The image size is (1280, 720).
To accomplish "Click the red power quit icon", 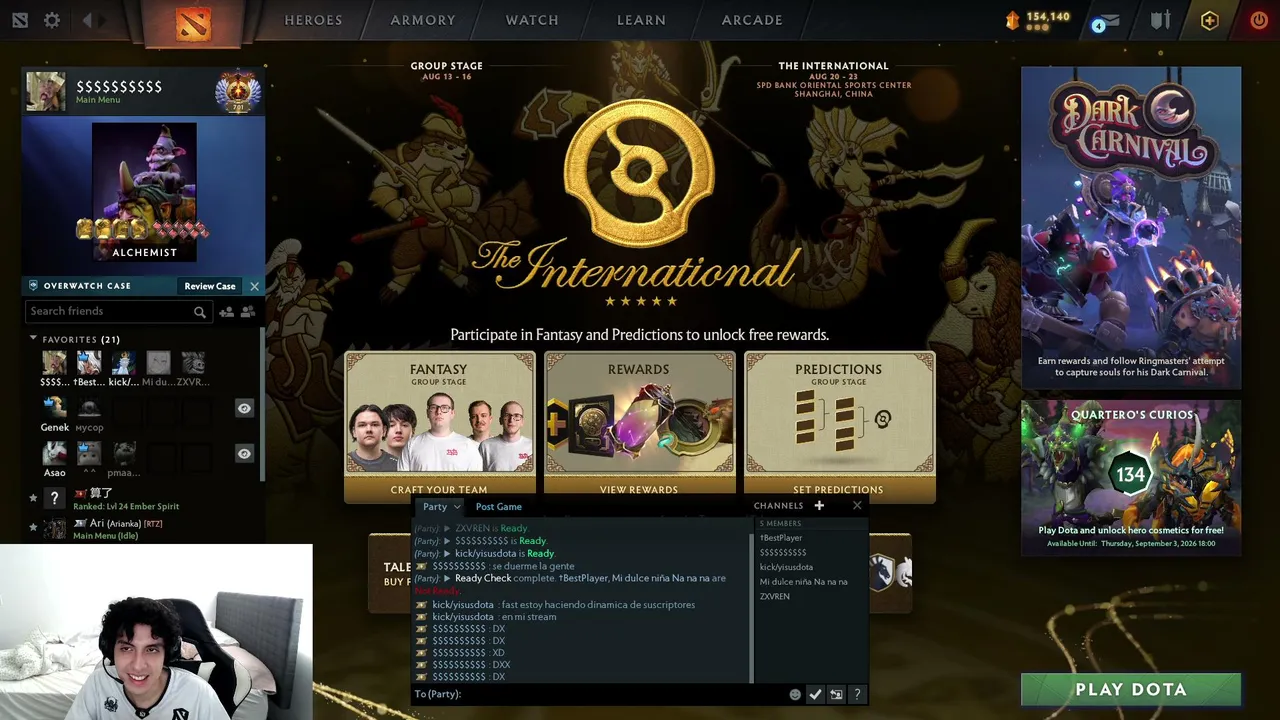I will (x=1259, y=20).
